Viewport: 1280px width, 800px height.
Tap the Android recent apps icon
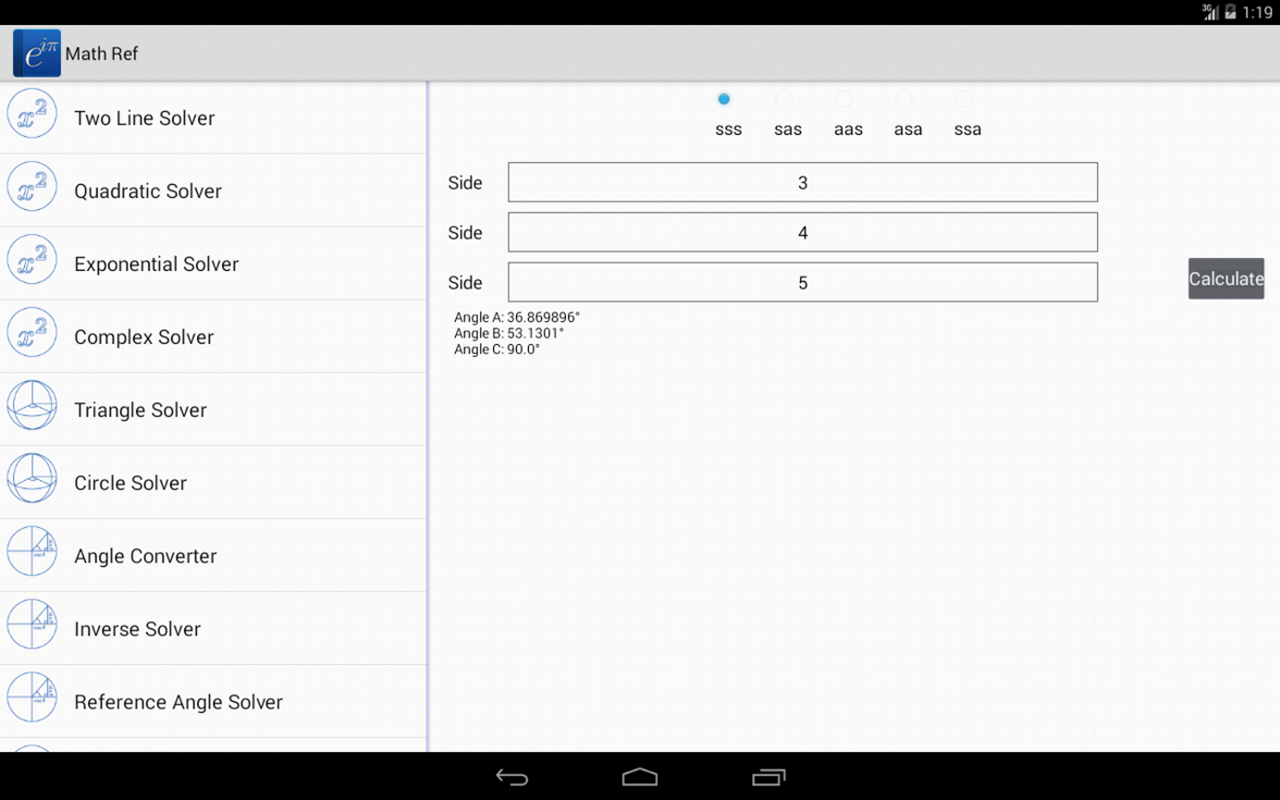pyautogui.click(x=768, y=777)
